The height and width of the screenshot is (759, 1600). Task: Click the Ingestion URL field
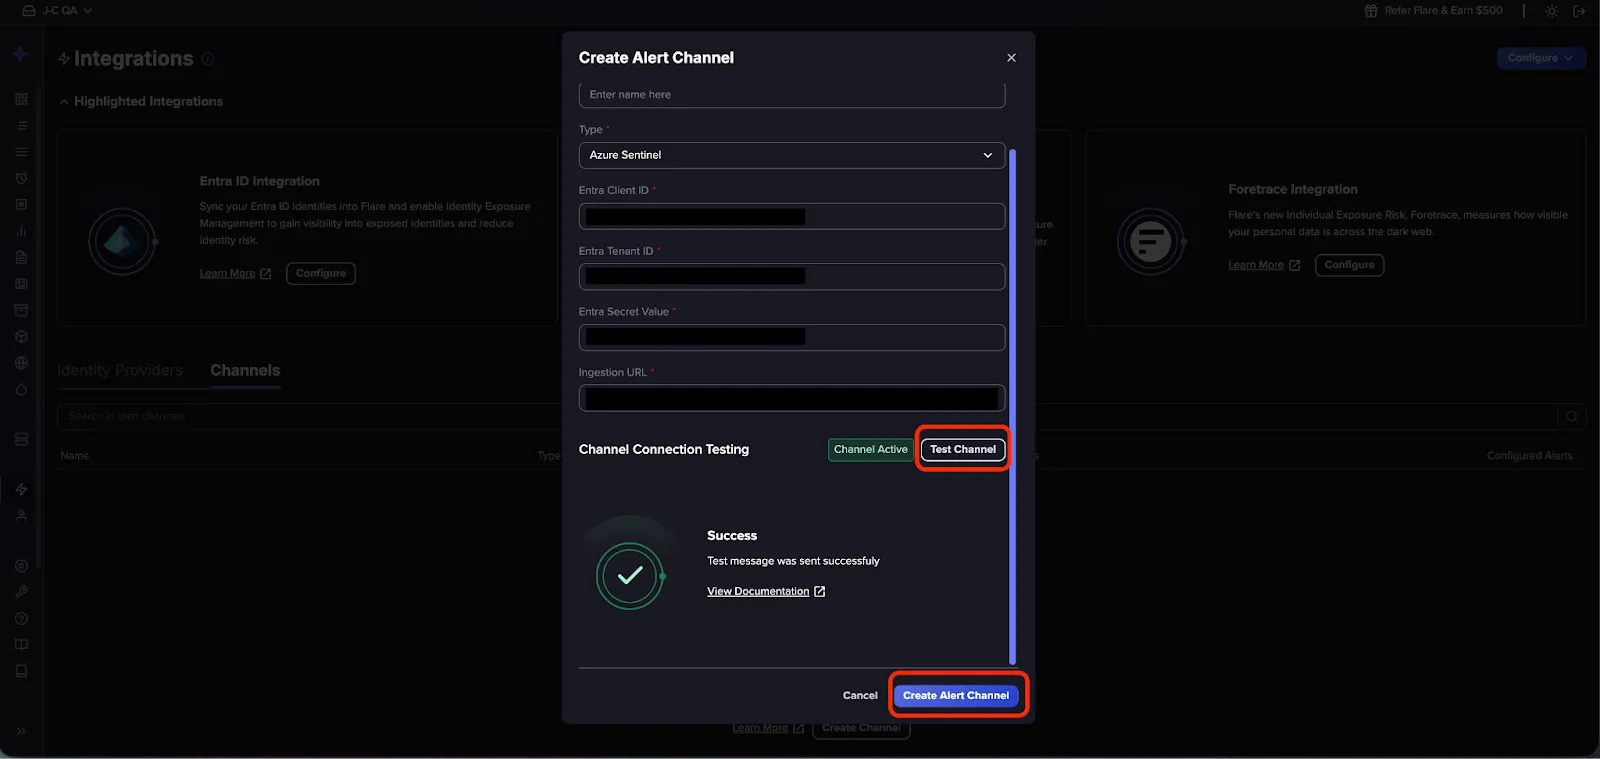click(792, 398)
